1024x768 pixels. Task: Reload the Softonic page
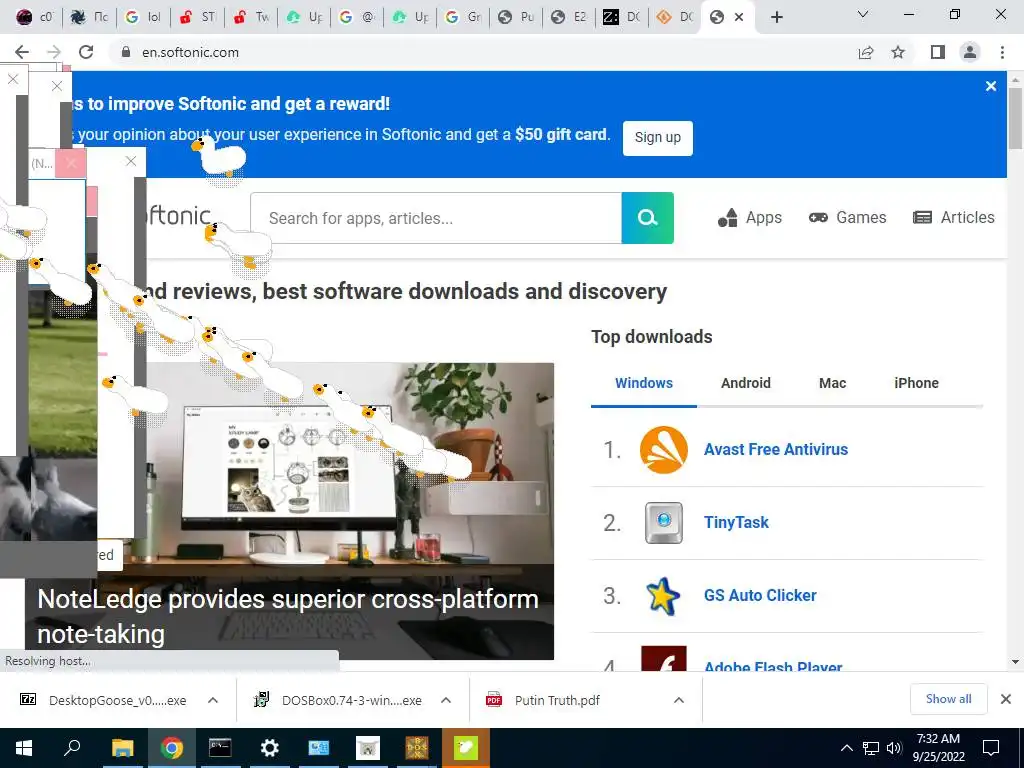[x=86, y=52]
